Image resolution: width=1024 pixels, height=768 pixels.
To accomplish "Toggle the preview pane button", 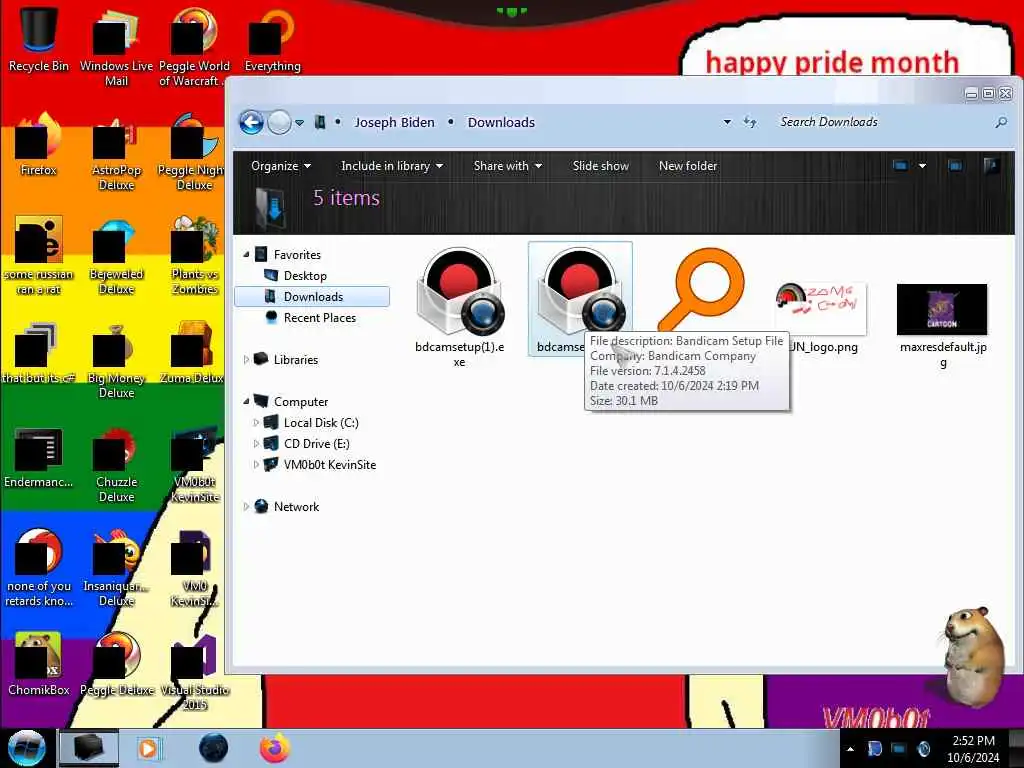I will click(x=955, y=166).
